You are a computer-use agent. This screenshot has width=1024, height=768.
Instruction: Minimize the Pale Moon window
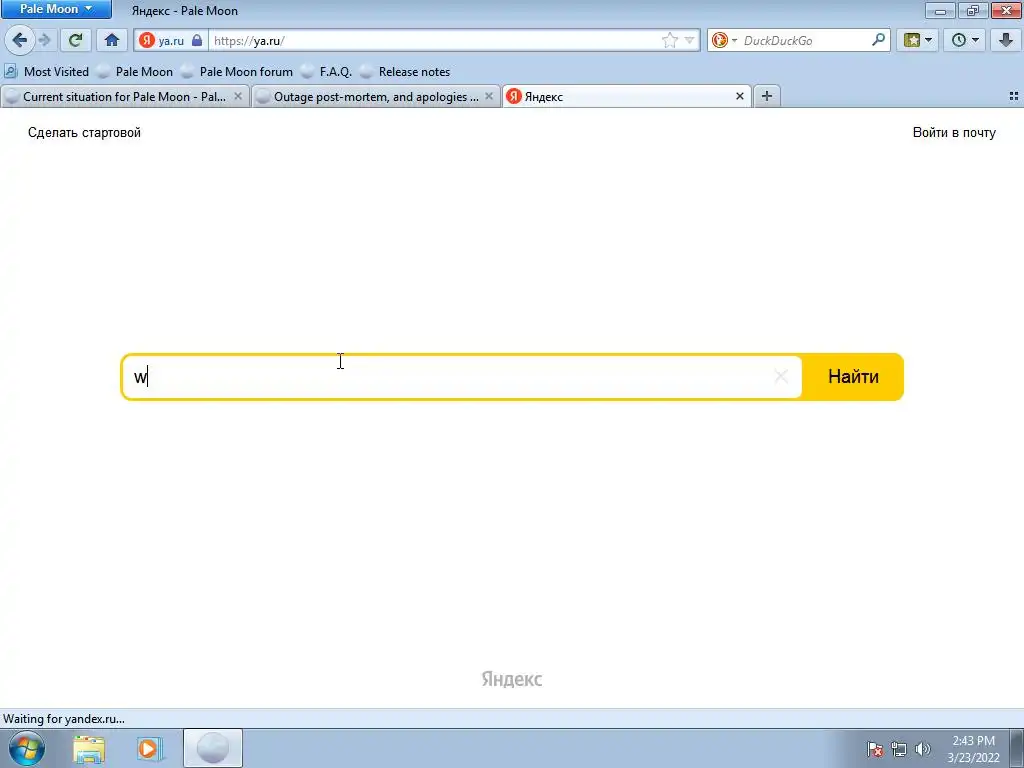pyautogui.click(x=940, y=10)
